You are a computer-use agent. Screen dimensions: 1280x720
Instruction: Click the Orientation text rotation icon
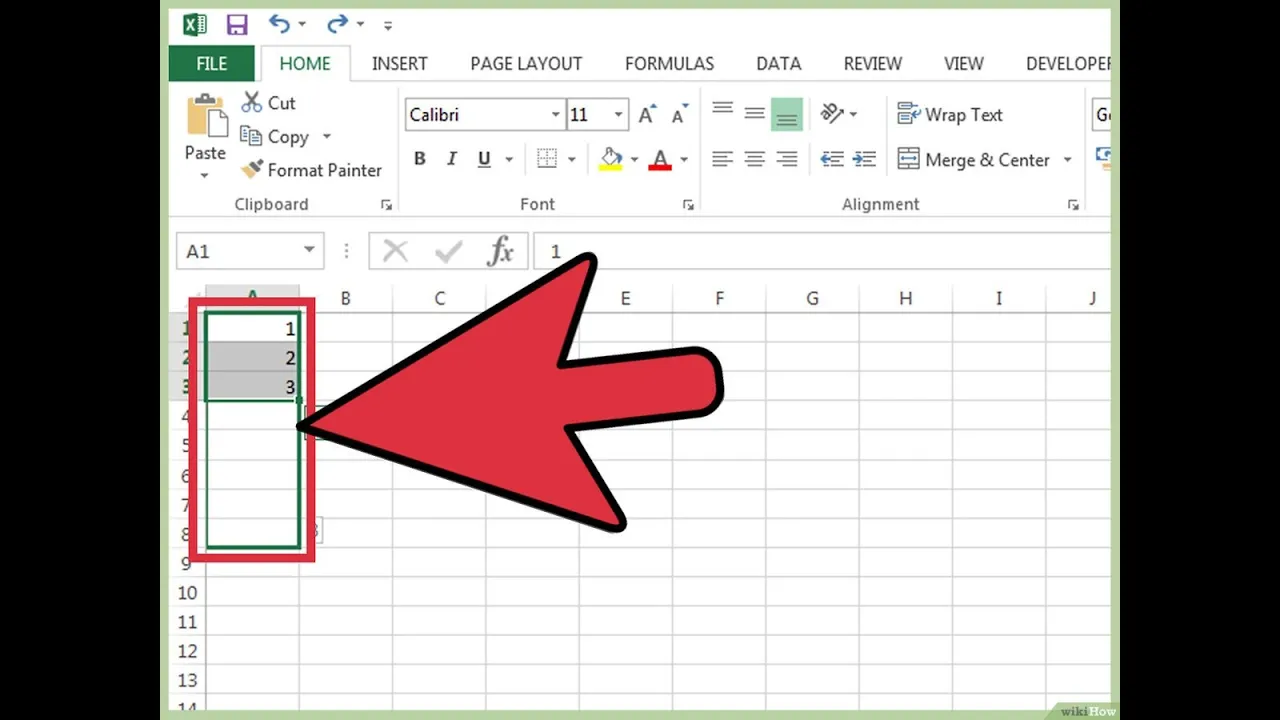click(833, 114)
